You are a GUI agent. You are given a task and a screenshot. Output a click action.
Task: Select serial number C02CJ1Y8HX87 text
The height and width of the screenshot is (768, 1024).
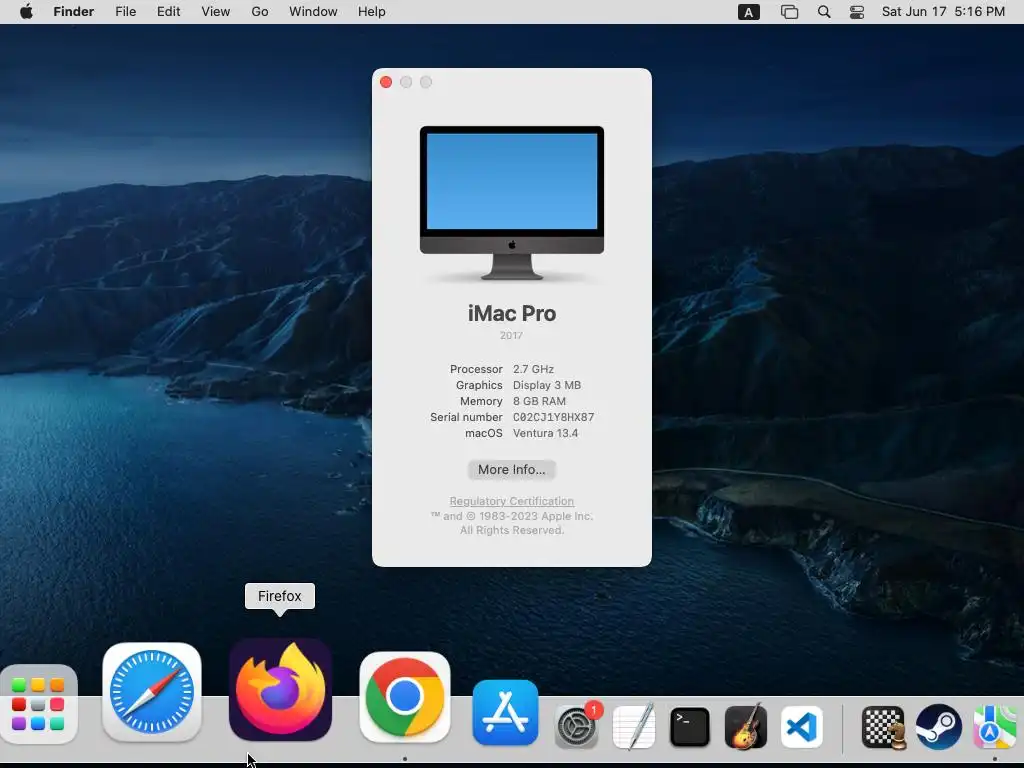pos(553,417)
